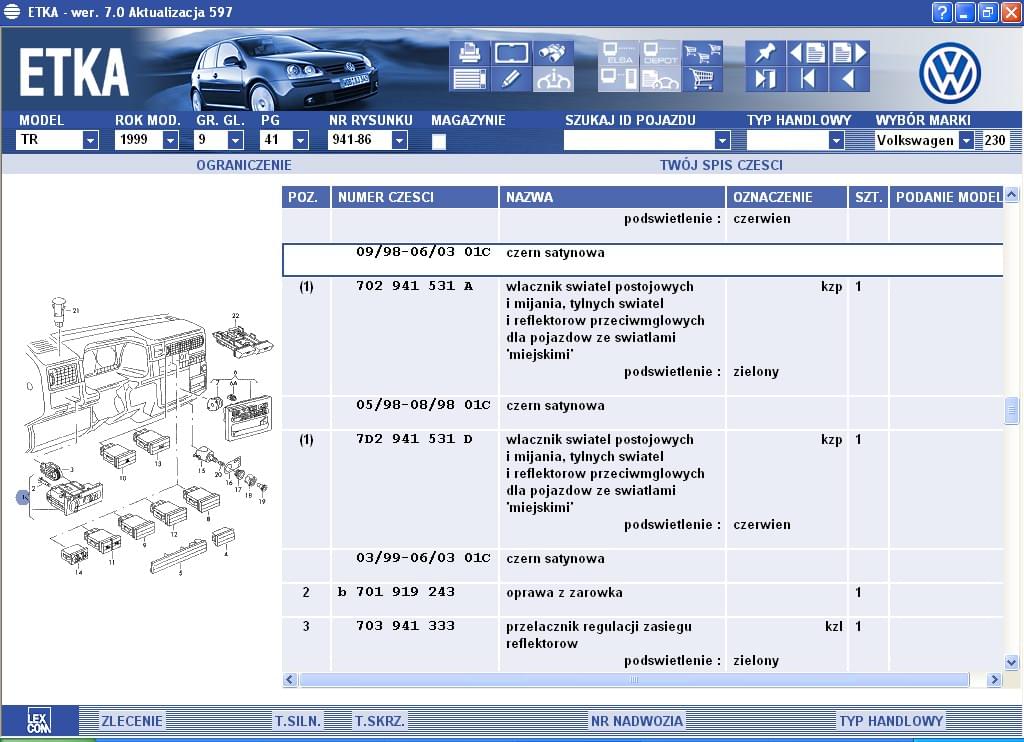The image size is (1024, 742).
Task: Click the scroll right arrow of the parts list
Action: [x=994, y=680]
